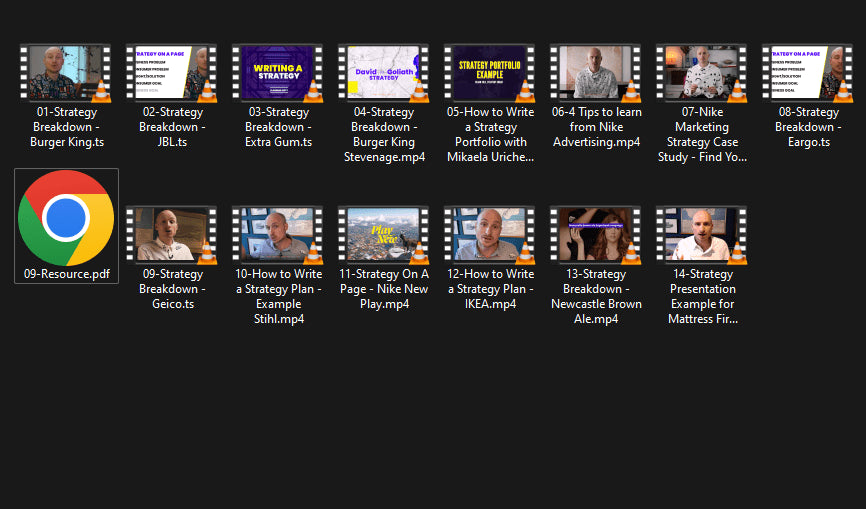The height and width of the screenshot is (509, 866).
Task: Select the 13 Newcastle Brown Ale video icon
Action: [595, 235]
